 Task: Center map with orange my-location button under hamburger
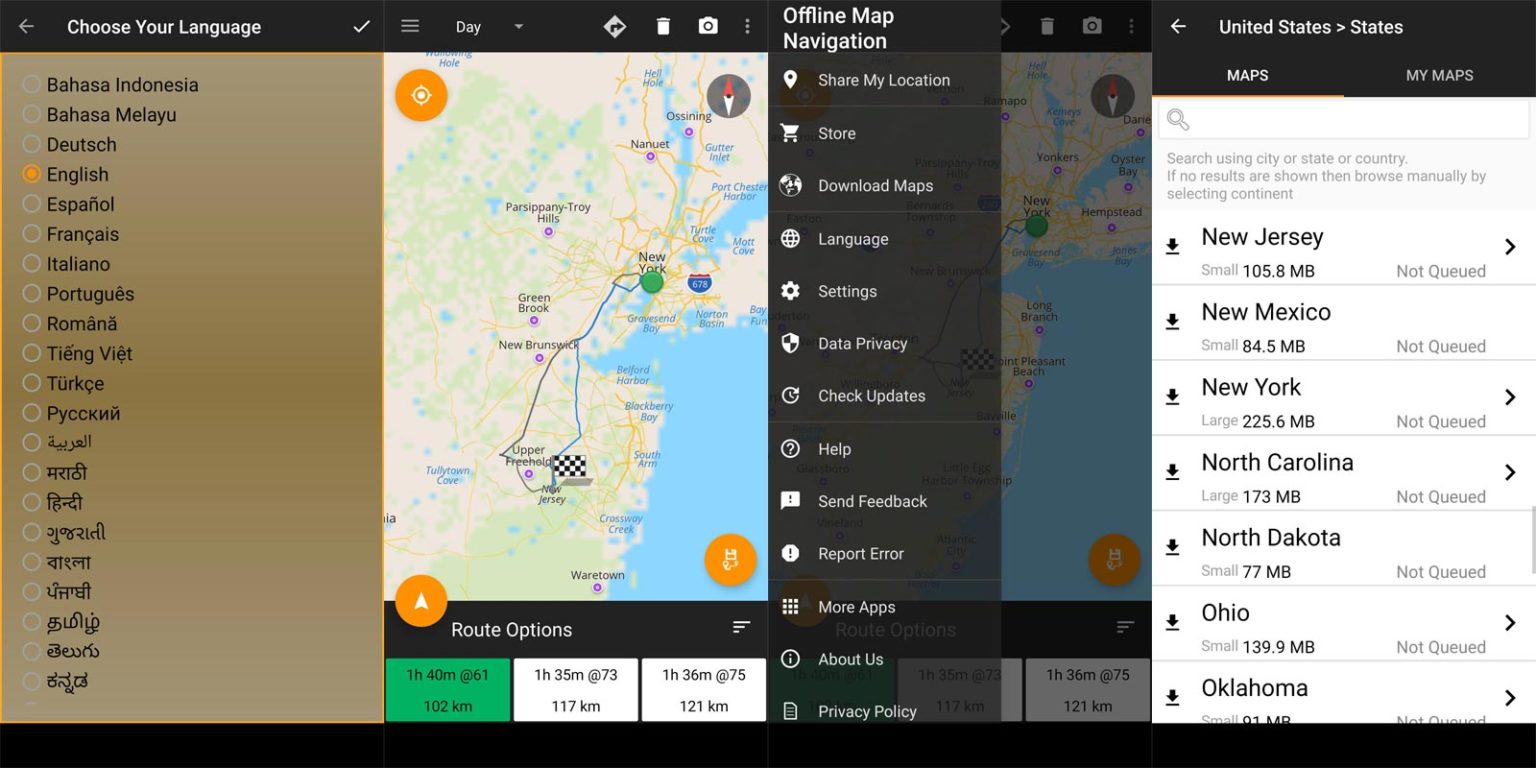click(421, 95)
